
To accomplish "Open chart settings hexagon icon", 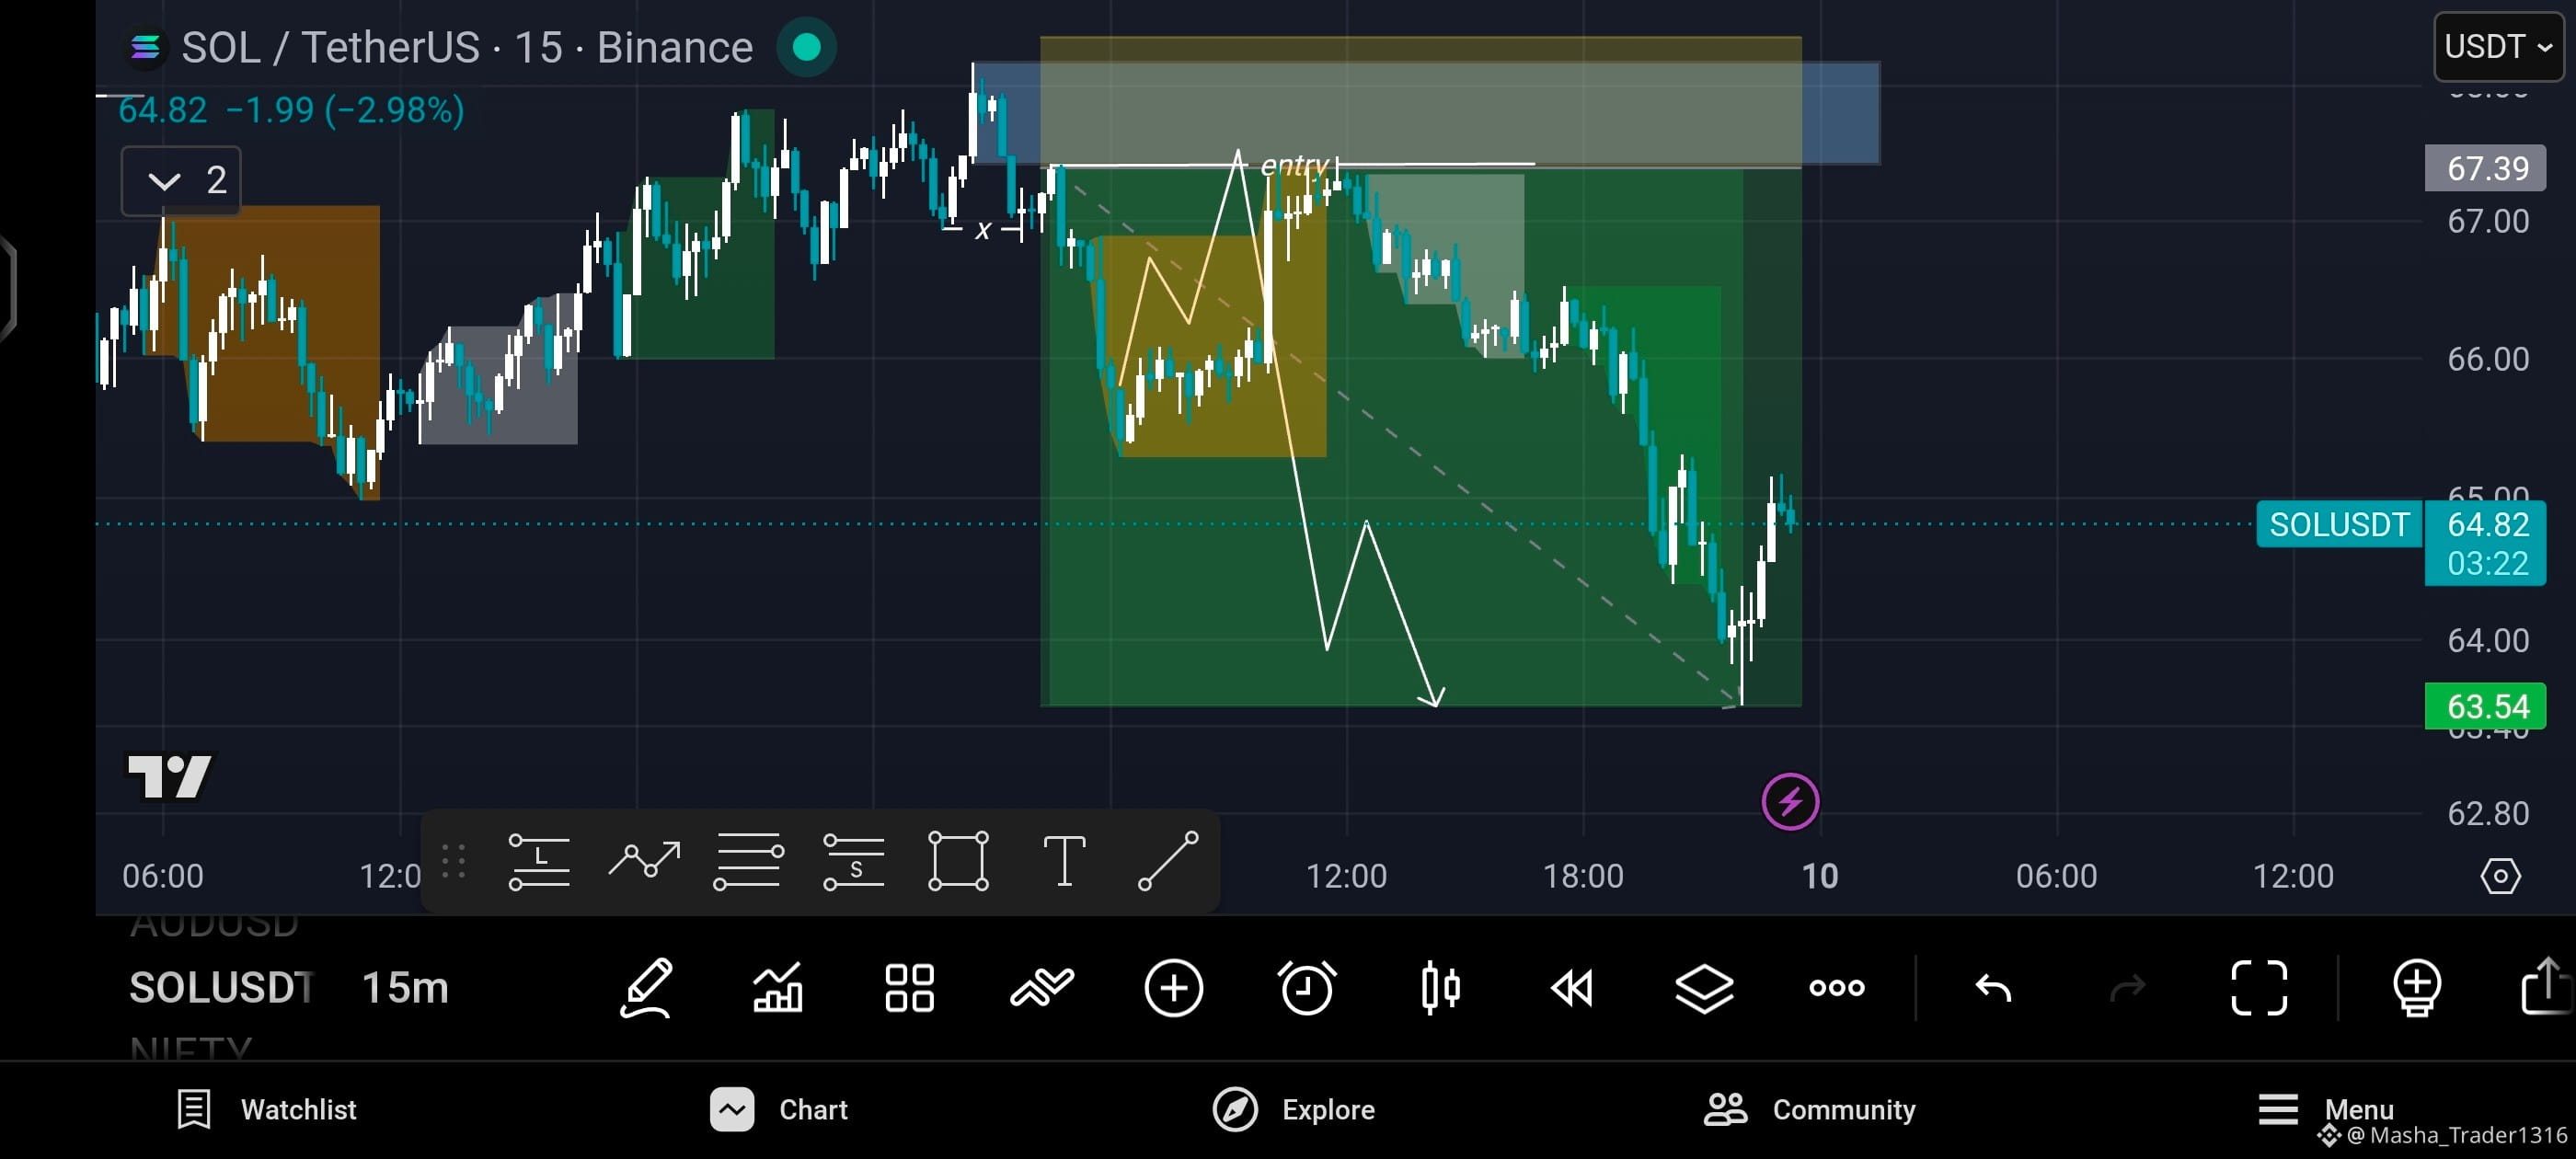I will (2500, 876).
